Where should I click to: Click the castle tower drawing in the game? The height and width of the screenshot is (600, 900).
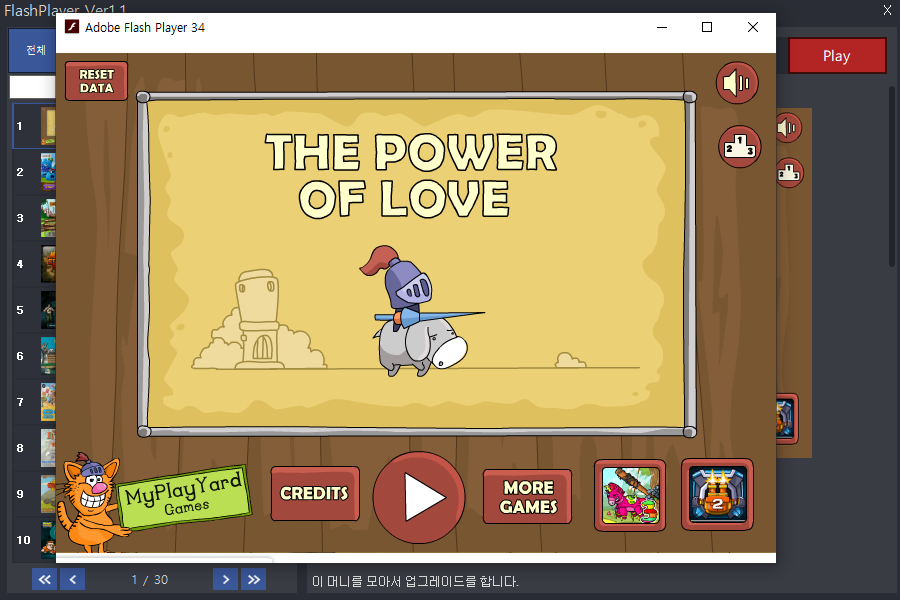pos(259,320)
